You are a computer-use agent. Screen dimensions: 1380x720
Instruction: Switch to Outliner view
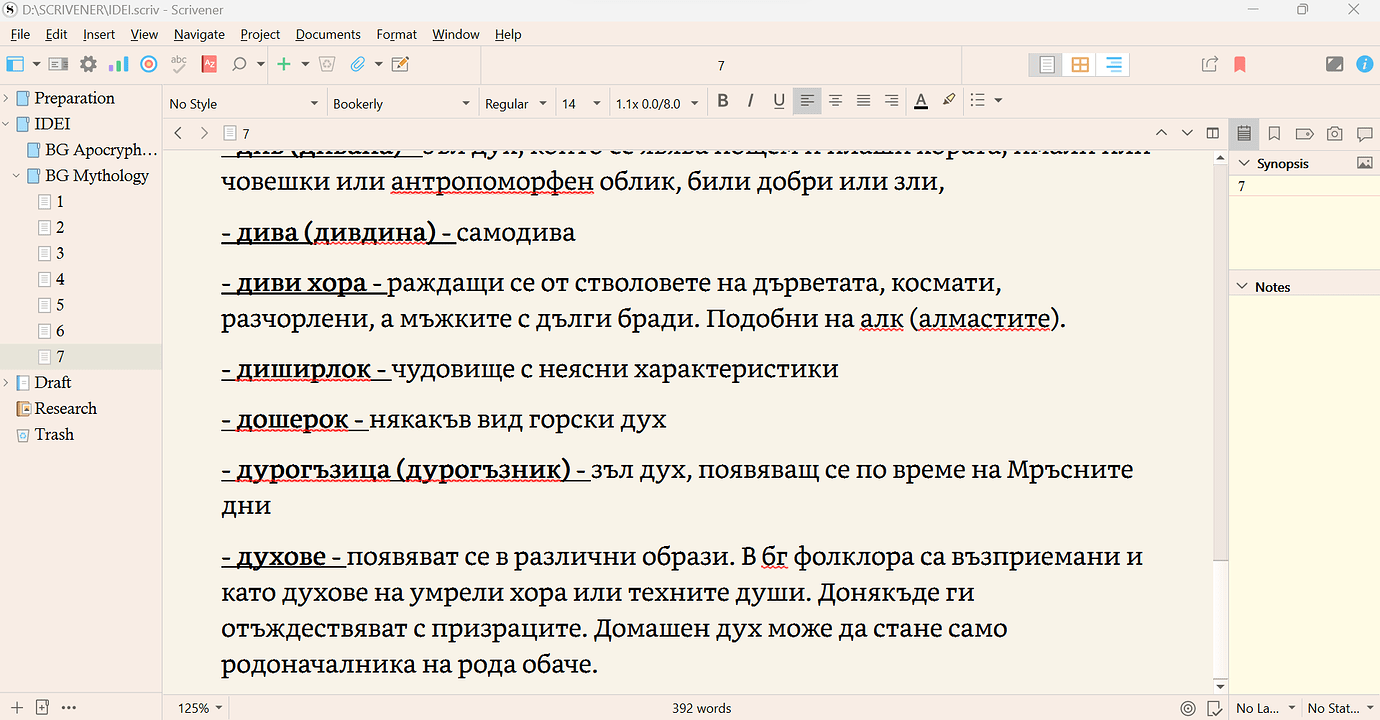(x=1113, y=63)
